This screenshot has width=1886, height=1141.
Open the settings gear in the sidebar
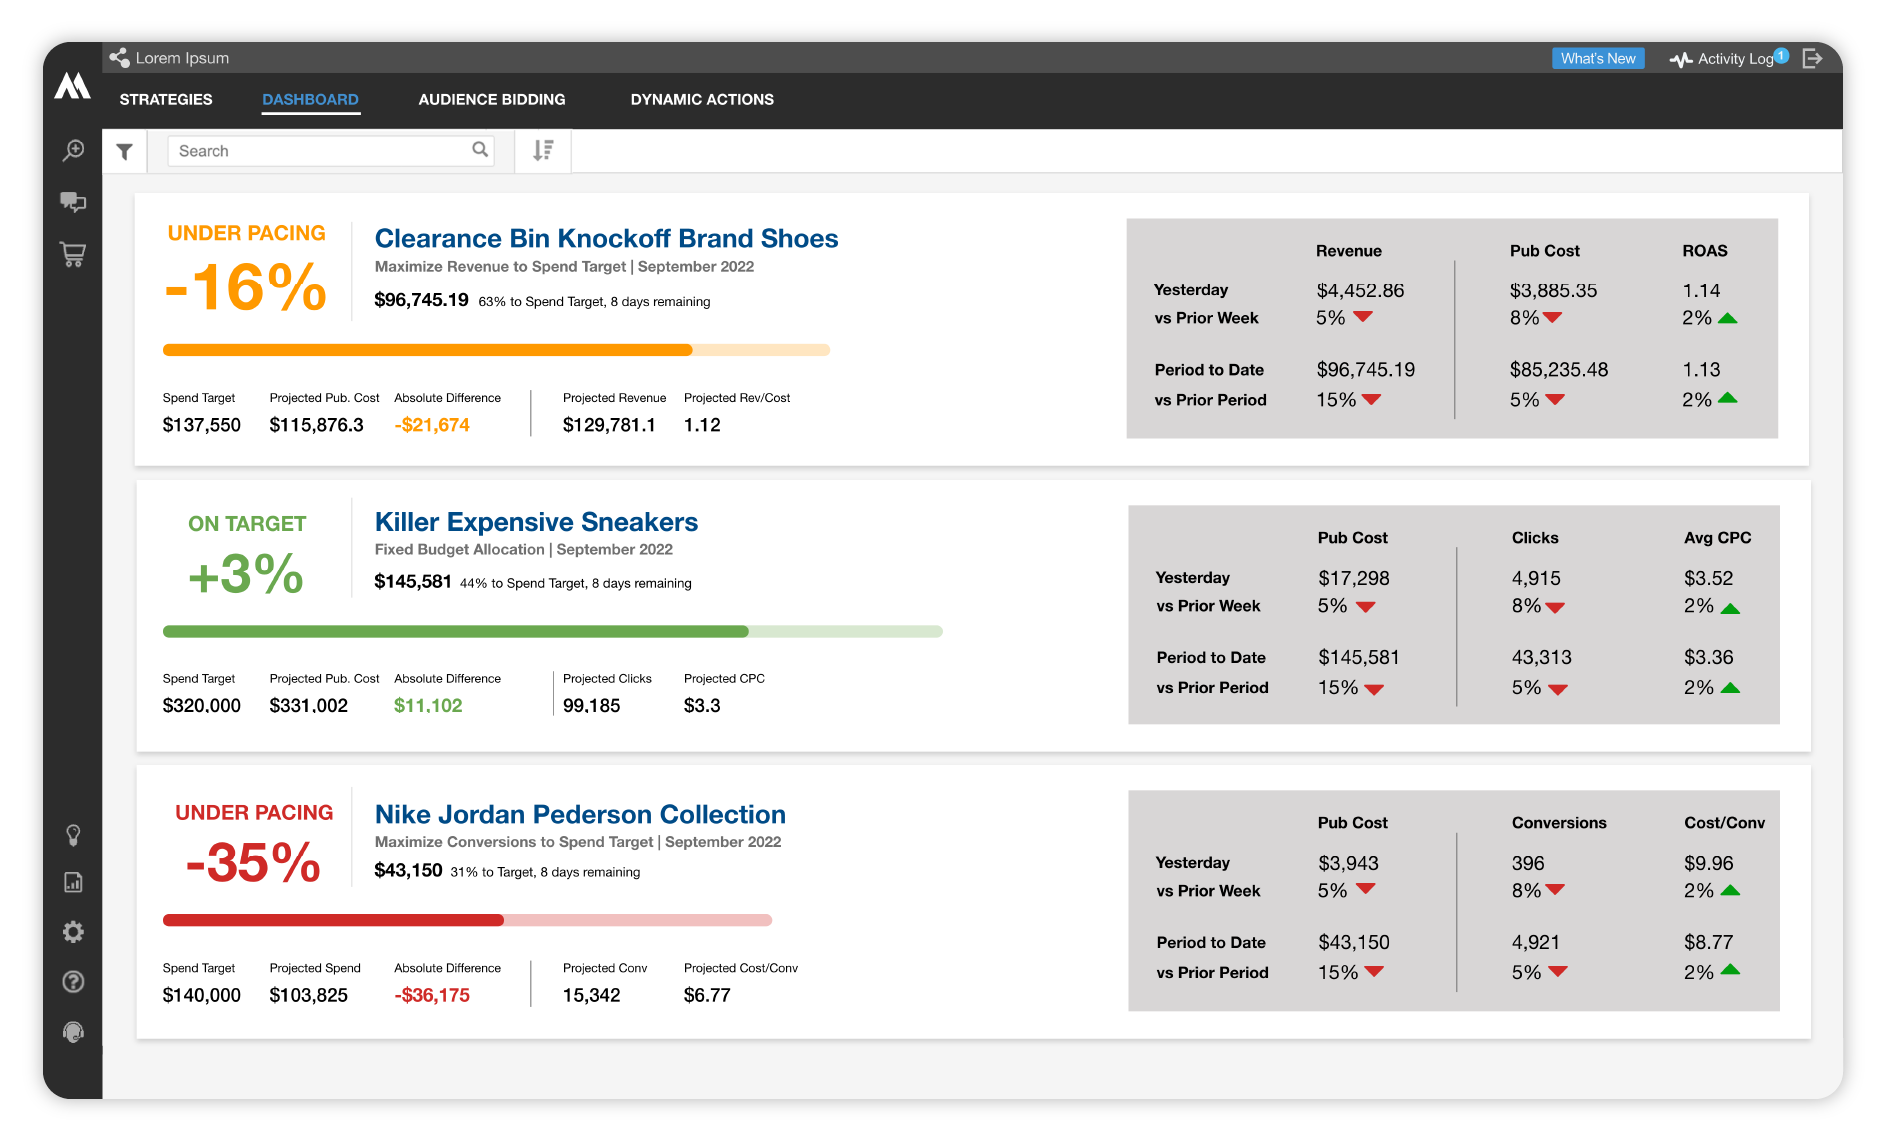point(73,932)
